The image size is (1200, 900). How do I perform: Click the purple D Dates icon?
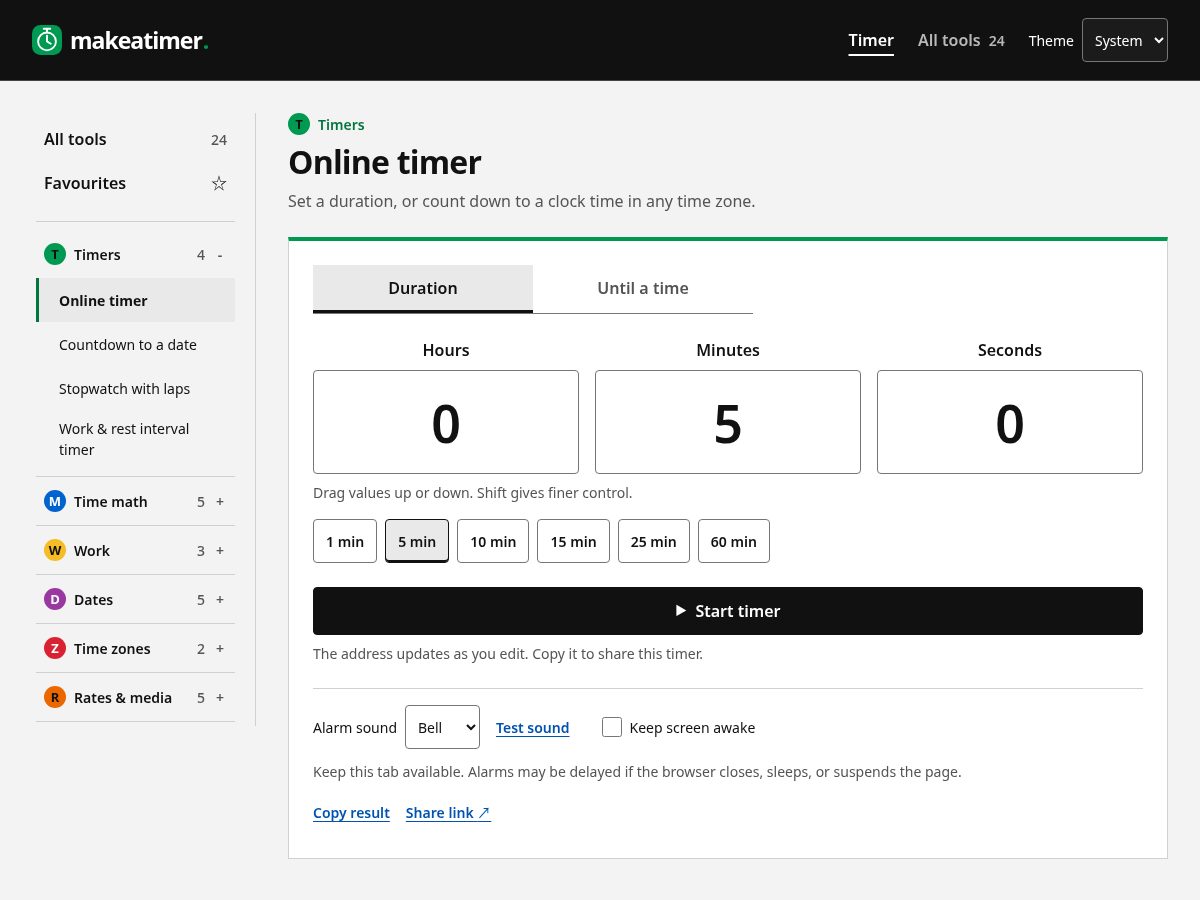(55, 599)
